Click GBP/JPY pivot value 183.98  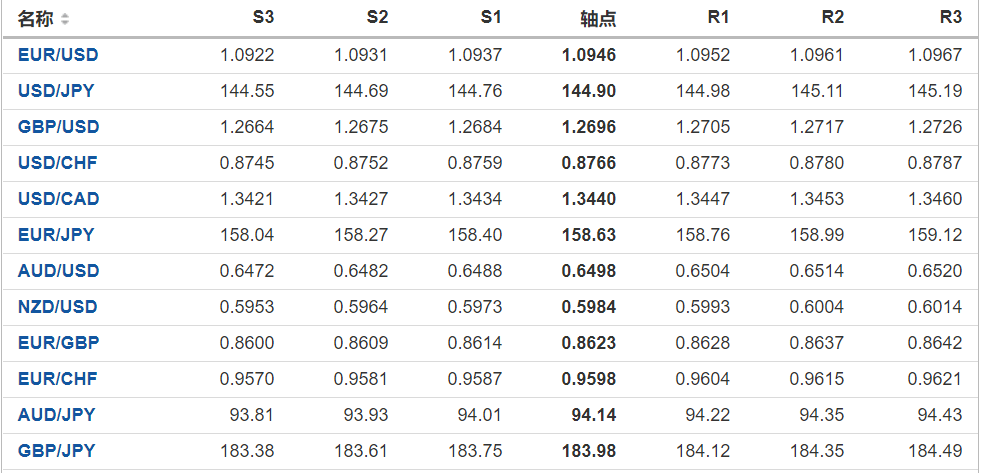[589, 451]
